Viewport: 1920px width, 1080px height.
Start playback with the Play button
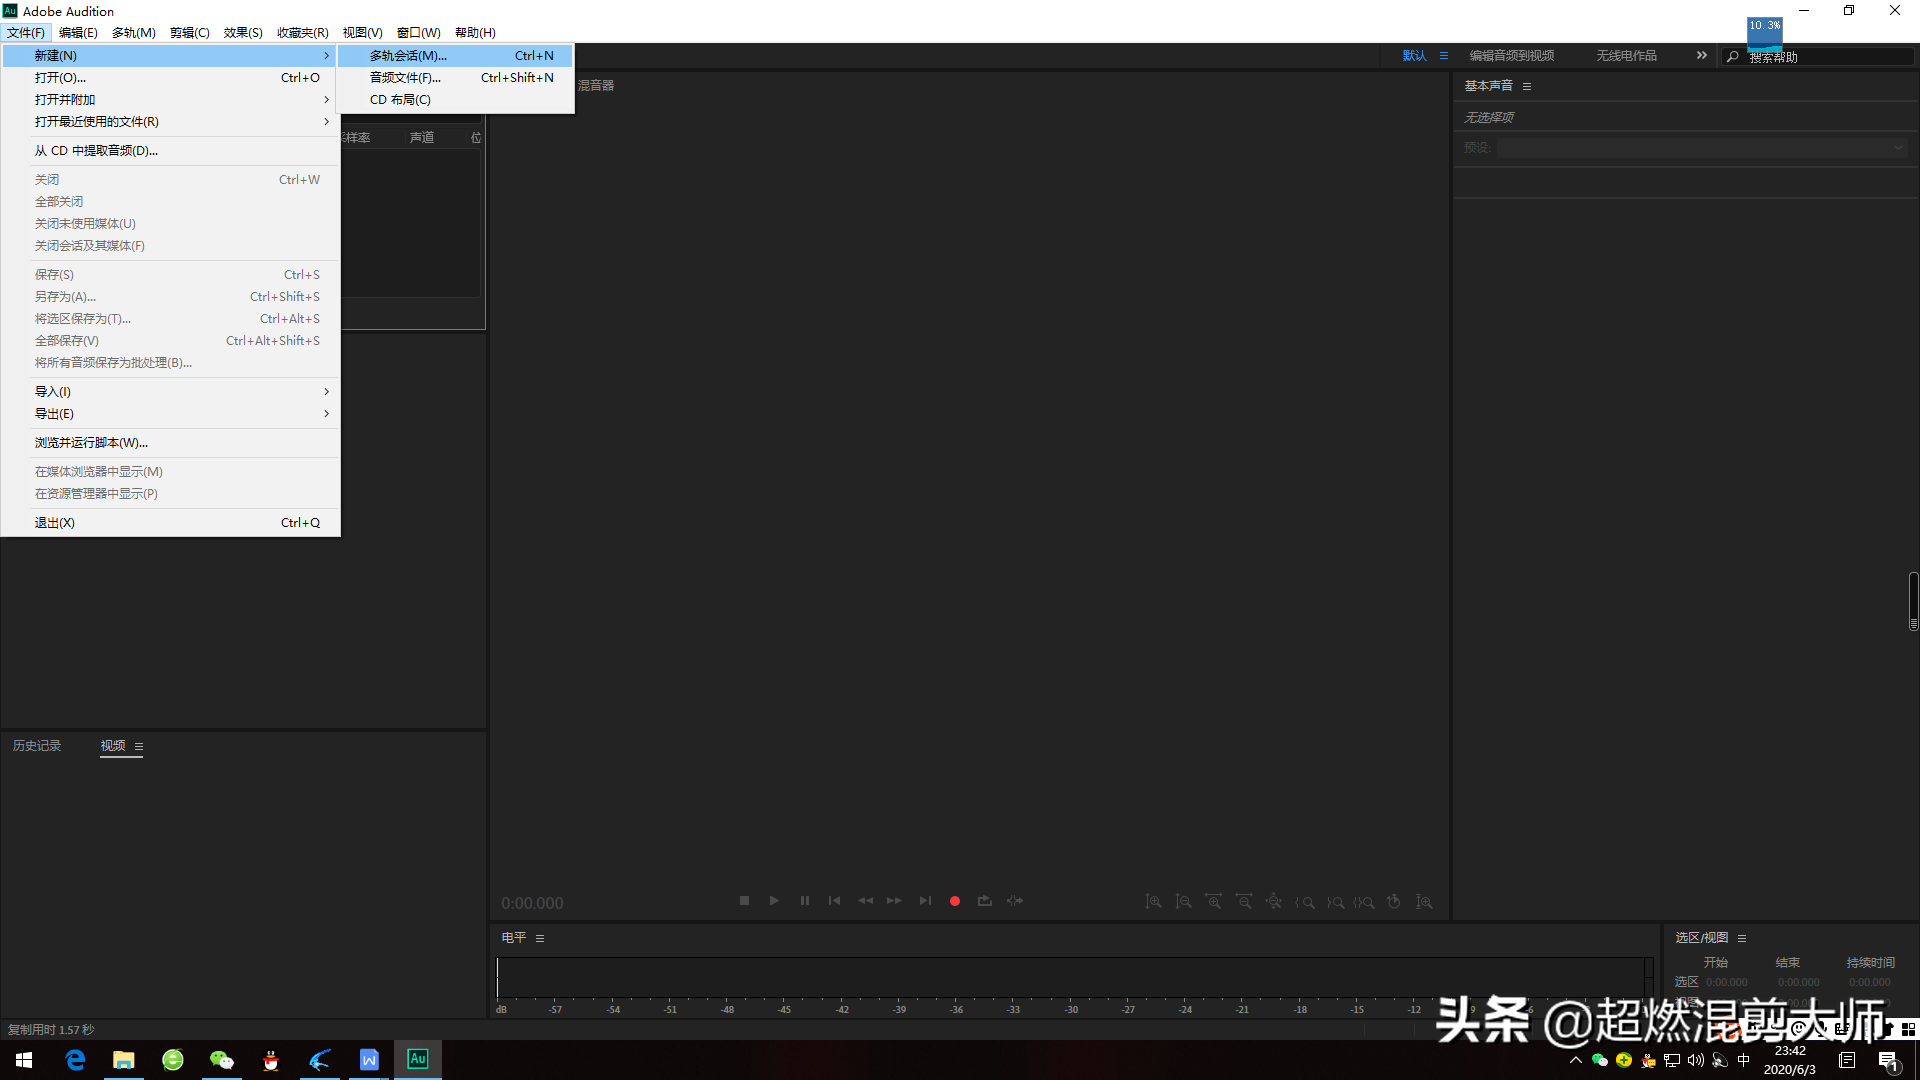click(774, 901)
